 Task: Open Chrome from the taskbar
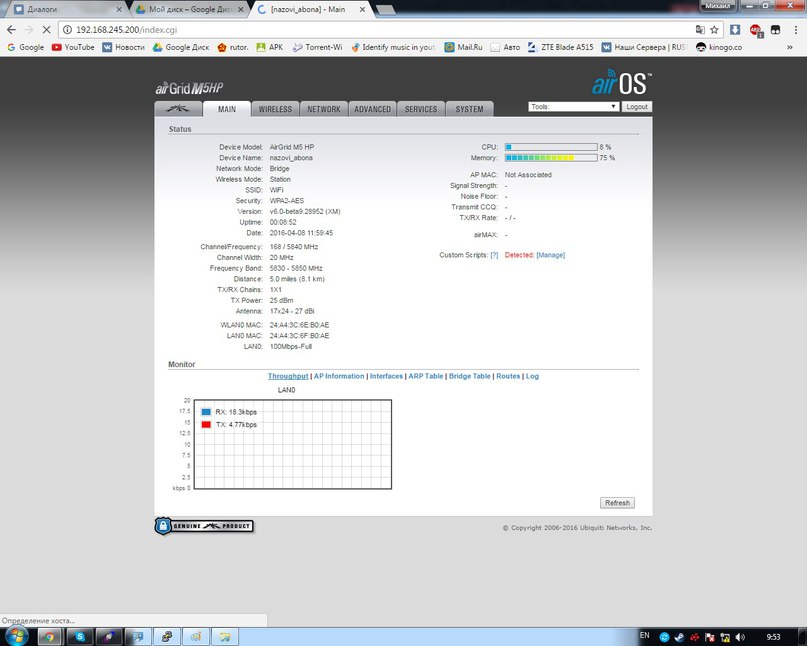coord(49,637)
